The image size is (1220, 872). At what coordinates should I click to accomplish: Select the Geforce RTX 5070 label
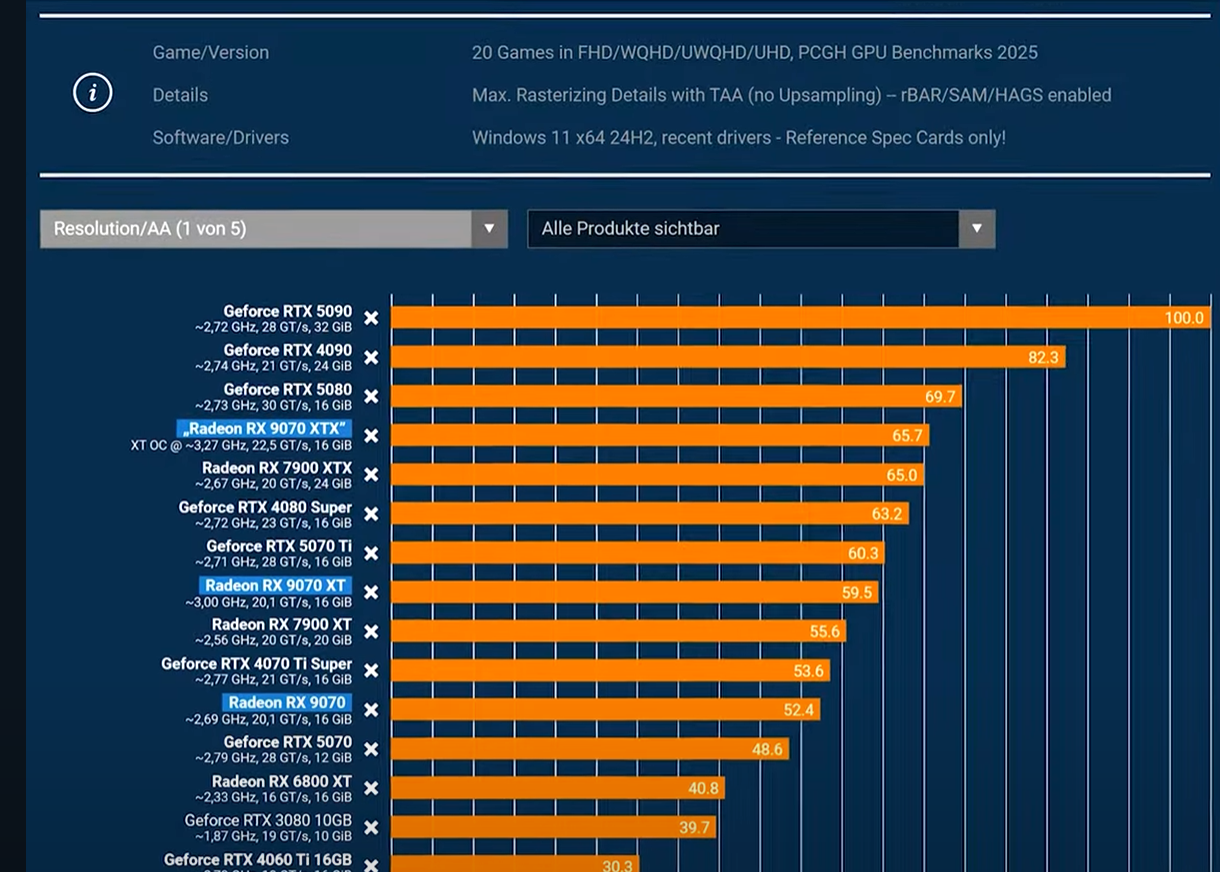point(288,742)
